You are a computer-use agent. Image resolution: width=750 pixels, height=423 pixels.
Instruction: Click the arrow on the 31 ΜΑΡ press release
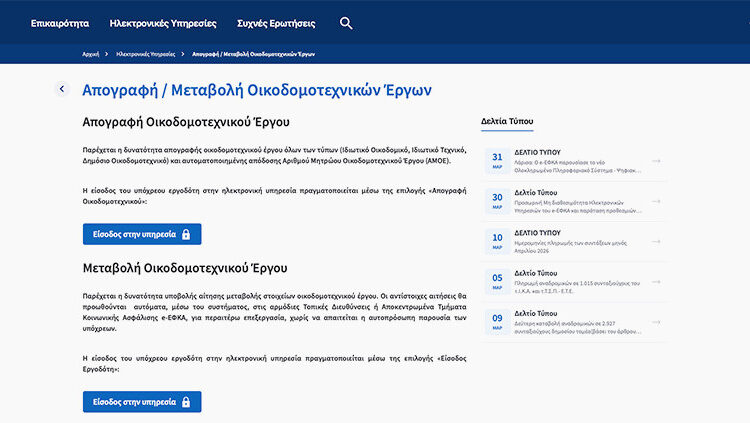(656, 160)
